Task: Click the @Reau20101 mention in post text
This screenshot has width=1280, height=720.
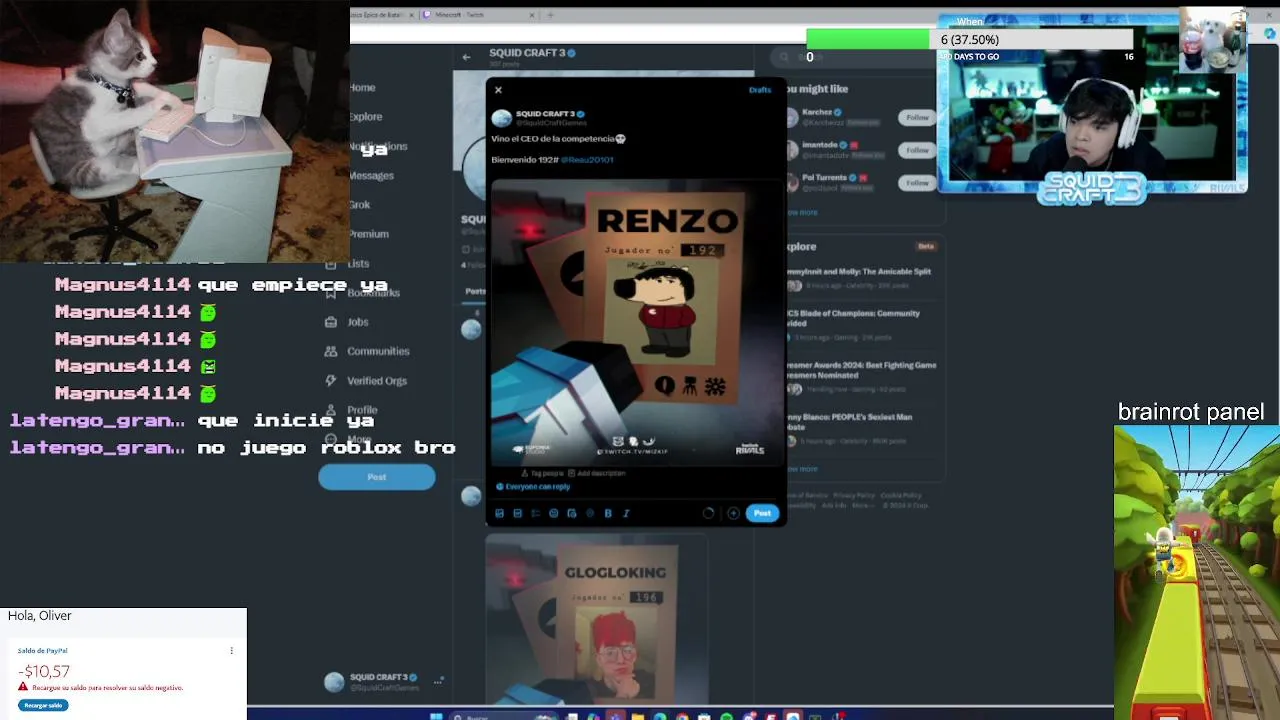Action: pos(587,160)
